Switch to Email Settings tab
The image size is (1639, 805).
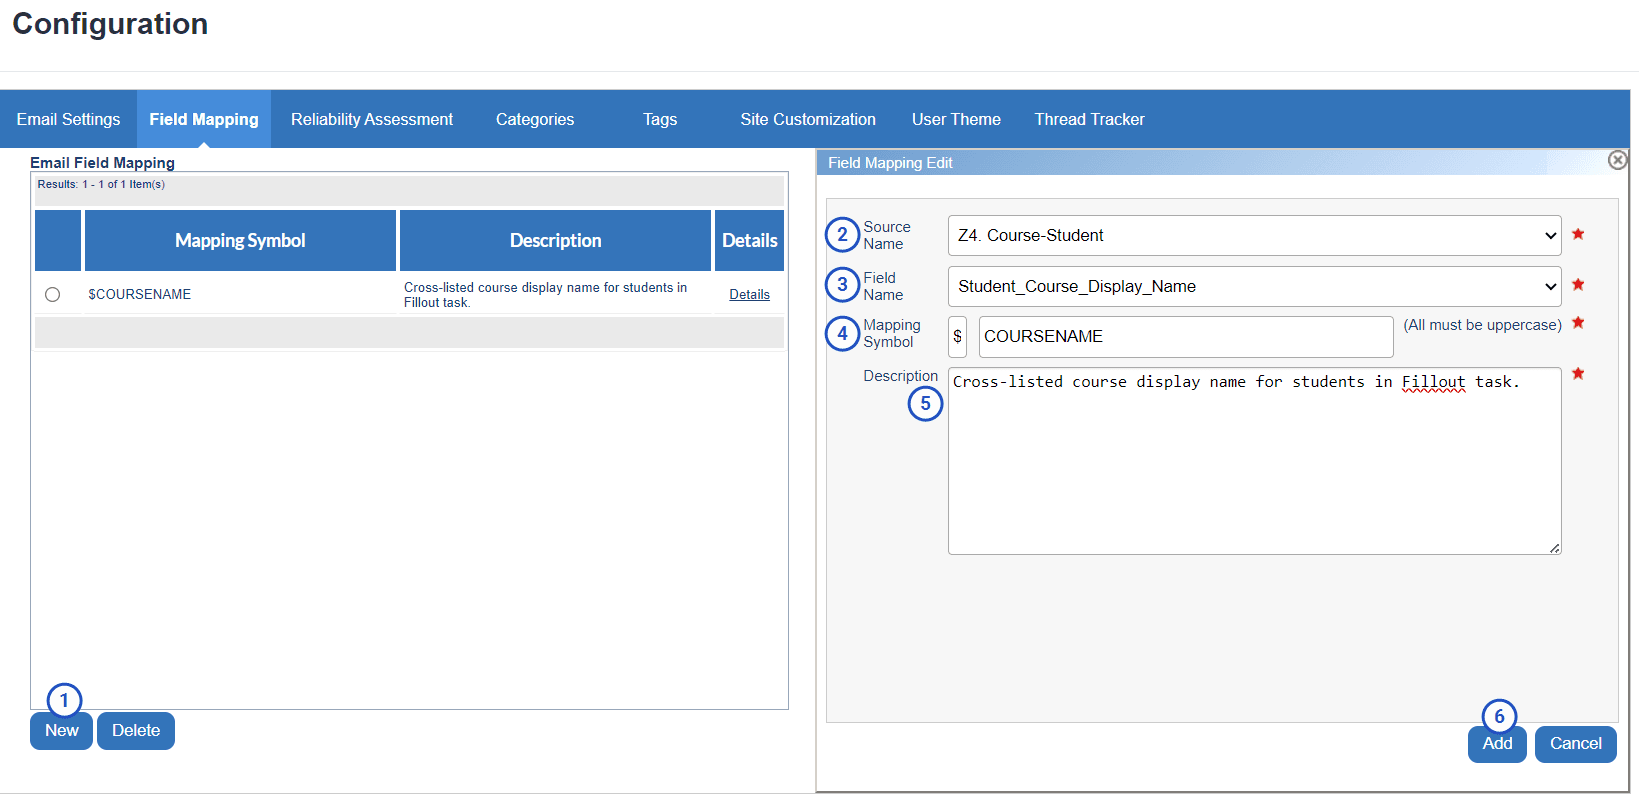pos(68,119)
